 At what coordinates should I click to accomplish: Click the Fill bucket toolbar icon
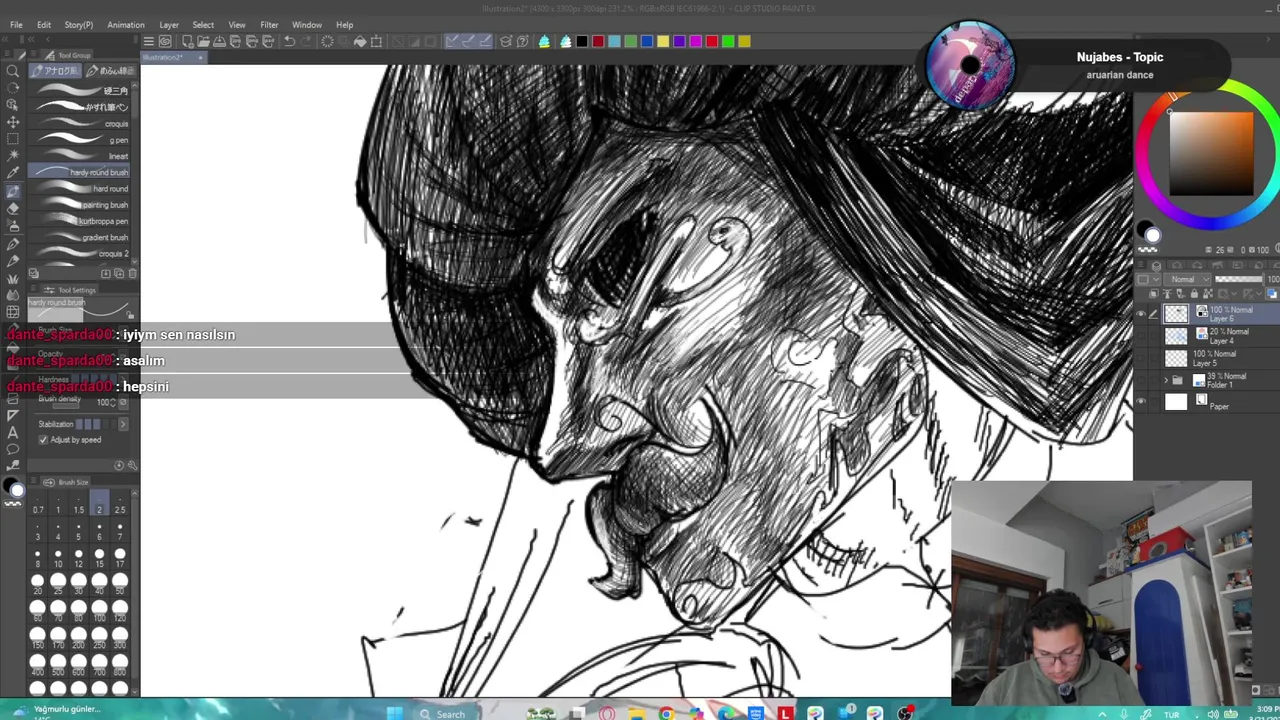coord(359,41)
